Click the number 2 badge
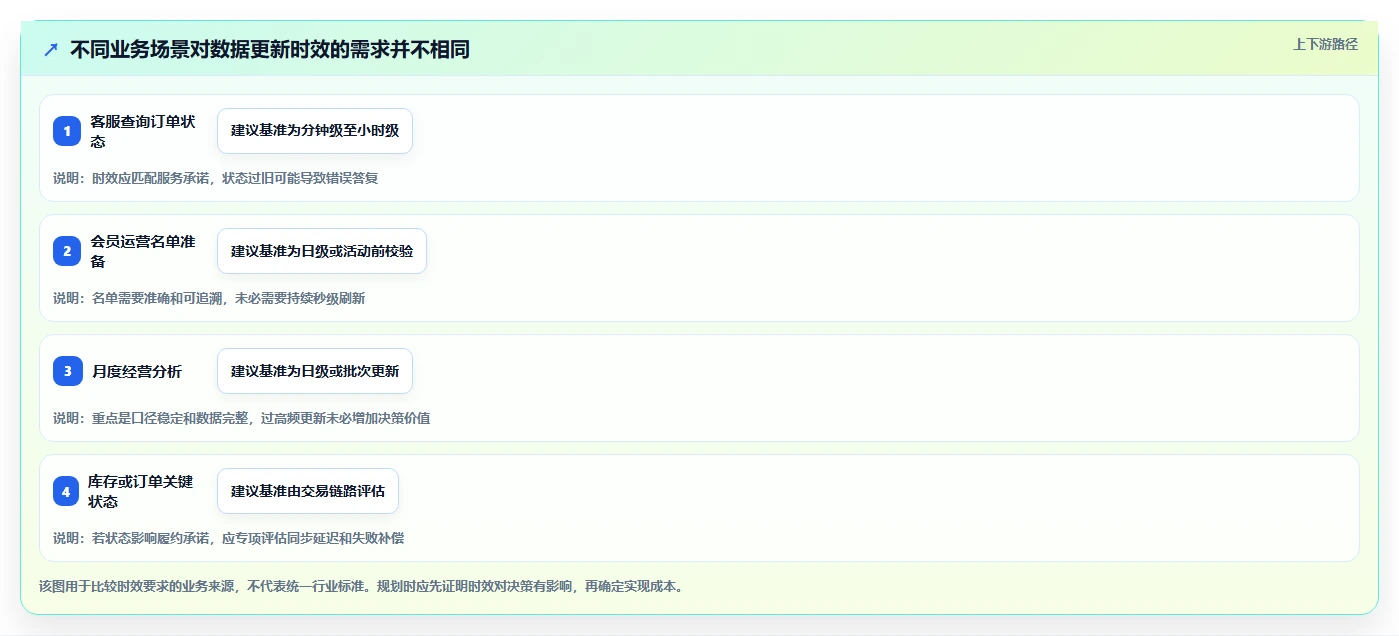1399x636 pixels. pyautogui.click(x=67, y=251)
